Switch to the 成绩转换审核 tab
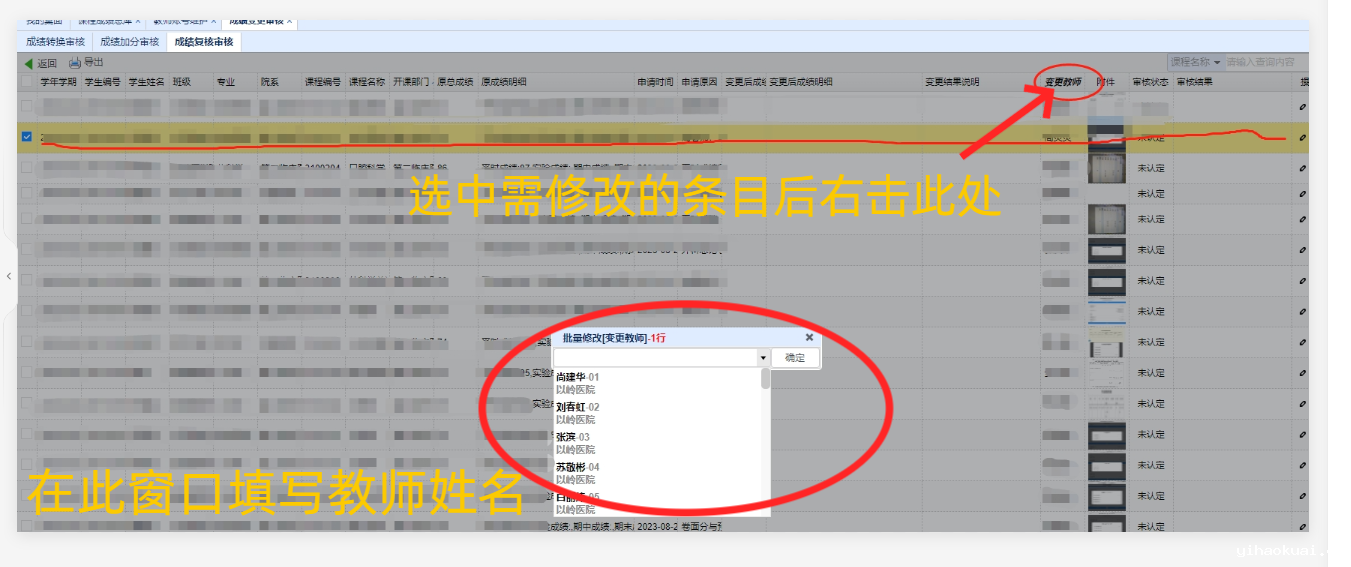 (56, 42)
